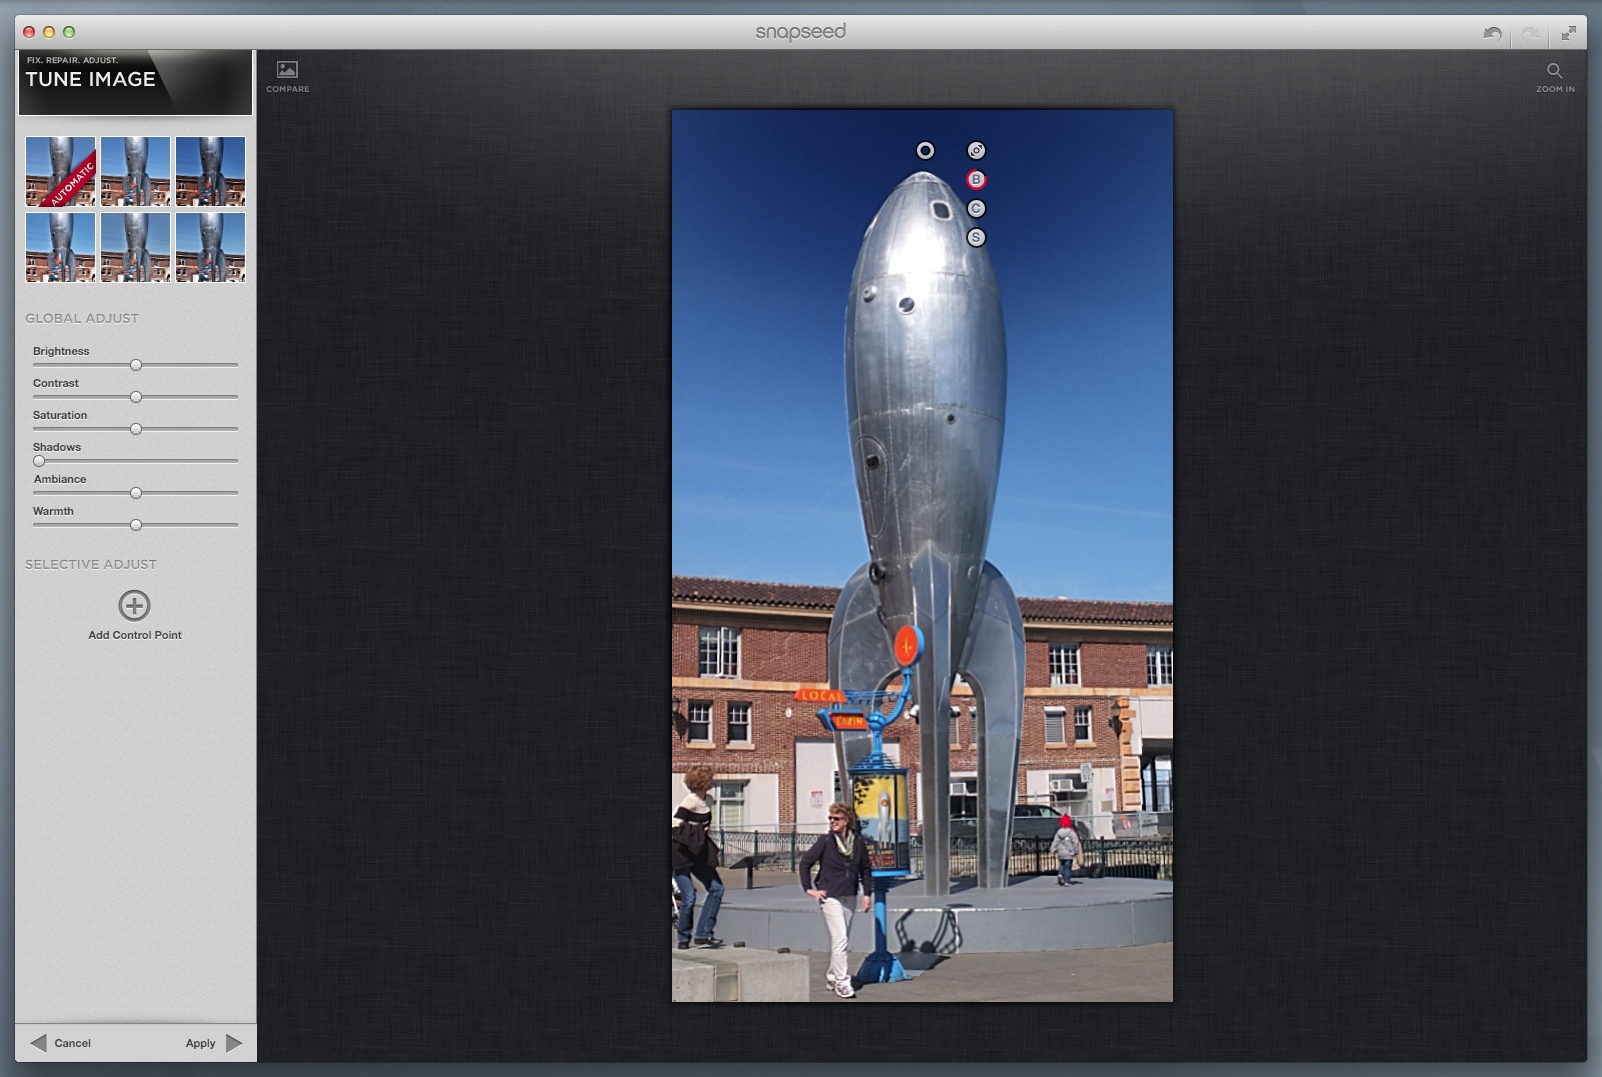Click the Compare icon
1602x1077 pixels.
(x=287, y=70)
